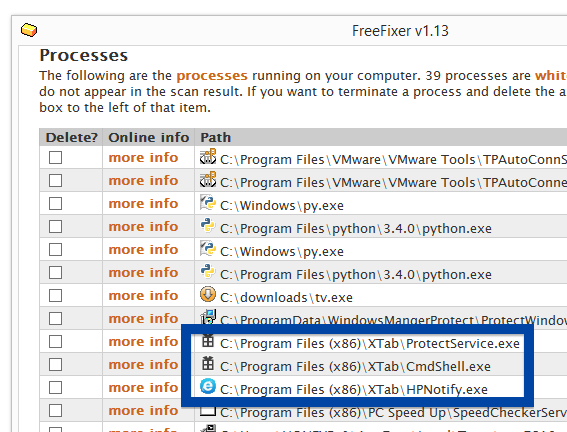
Task: Check delete box for C:\downloads\tv.exe
Action: pos(55,295)
